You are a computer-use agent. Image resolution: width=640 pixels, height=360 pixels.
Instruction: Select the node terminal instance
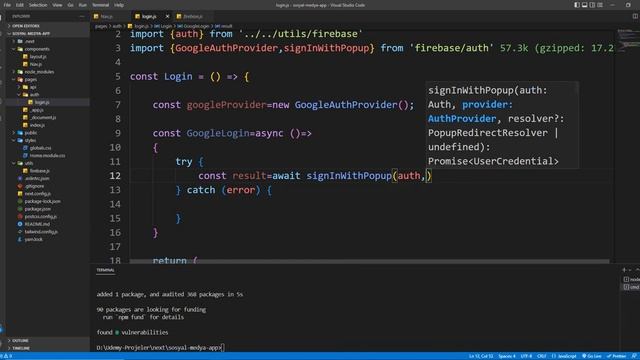coord(631,280)
